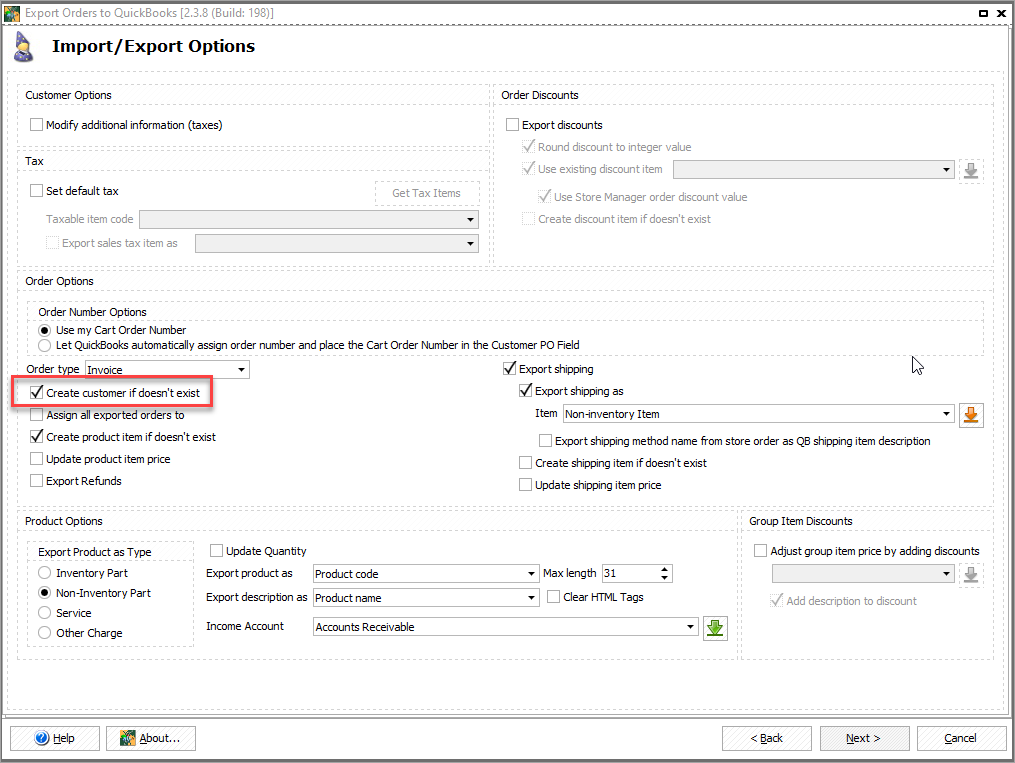Enable the Export discounts checkbox

coord(513,124)
